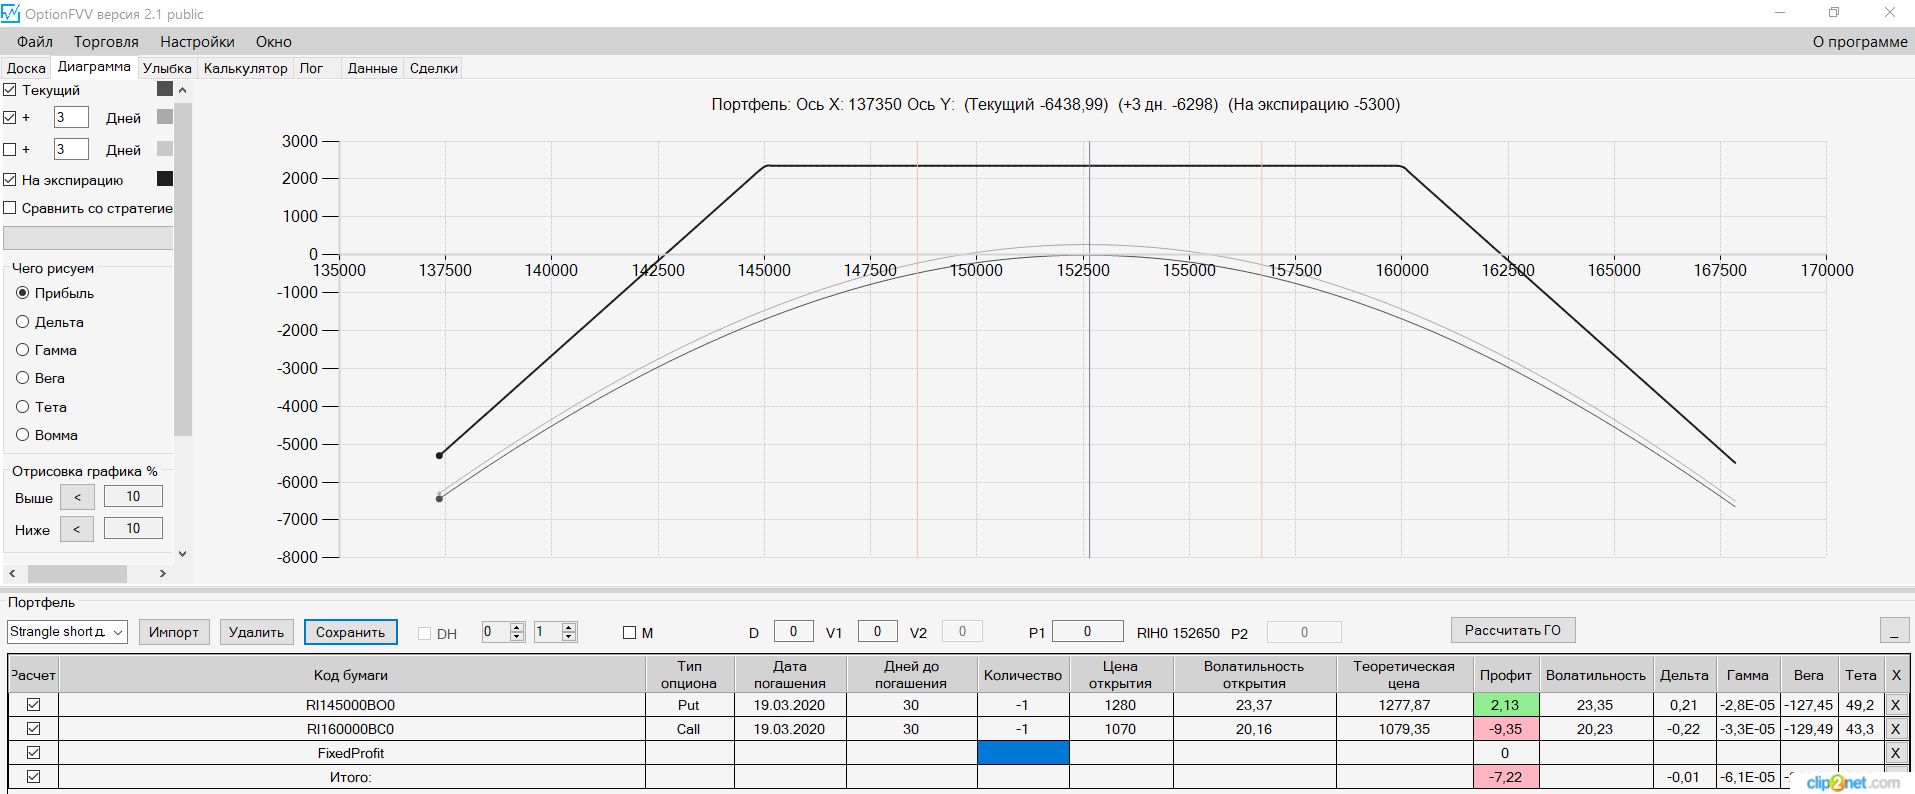Click the OptionFVV app icon in title bar

tap(10, 13)
